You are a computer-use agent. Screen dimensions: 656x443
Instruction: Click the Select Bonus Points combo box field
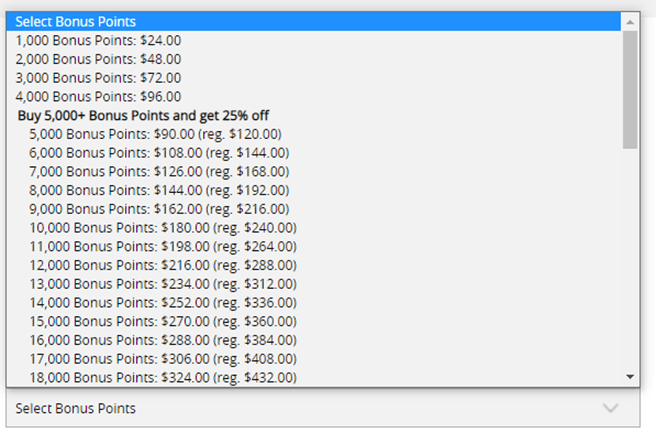pos(300,408)
